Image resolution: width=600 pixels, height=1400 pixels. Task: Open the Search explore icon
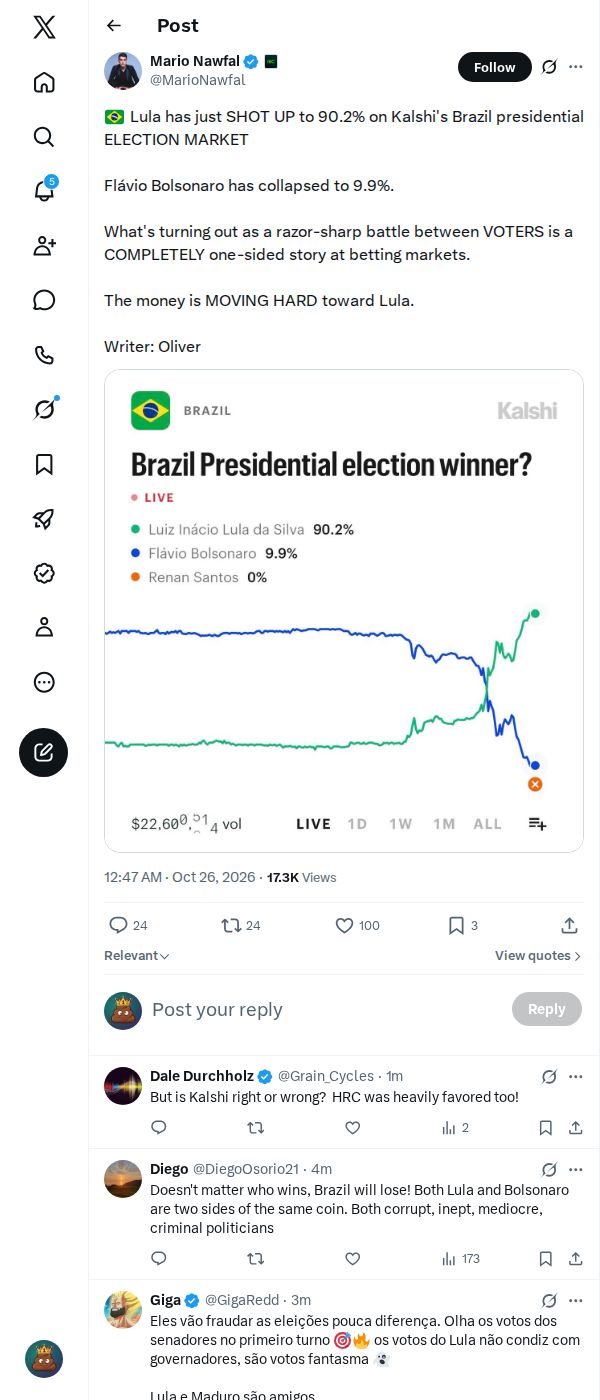pos(44,137)
